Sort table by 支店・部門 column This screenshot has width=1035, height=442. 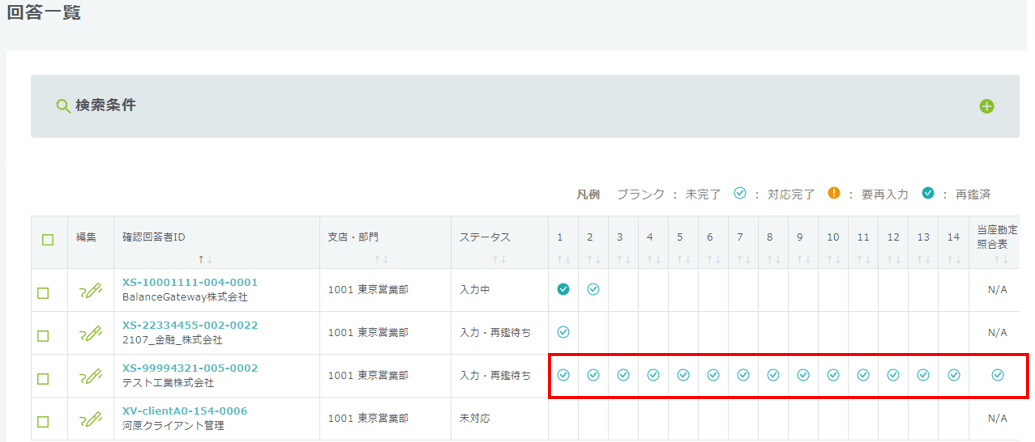pyautogui.click(x=380, y=259)
